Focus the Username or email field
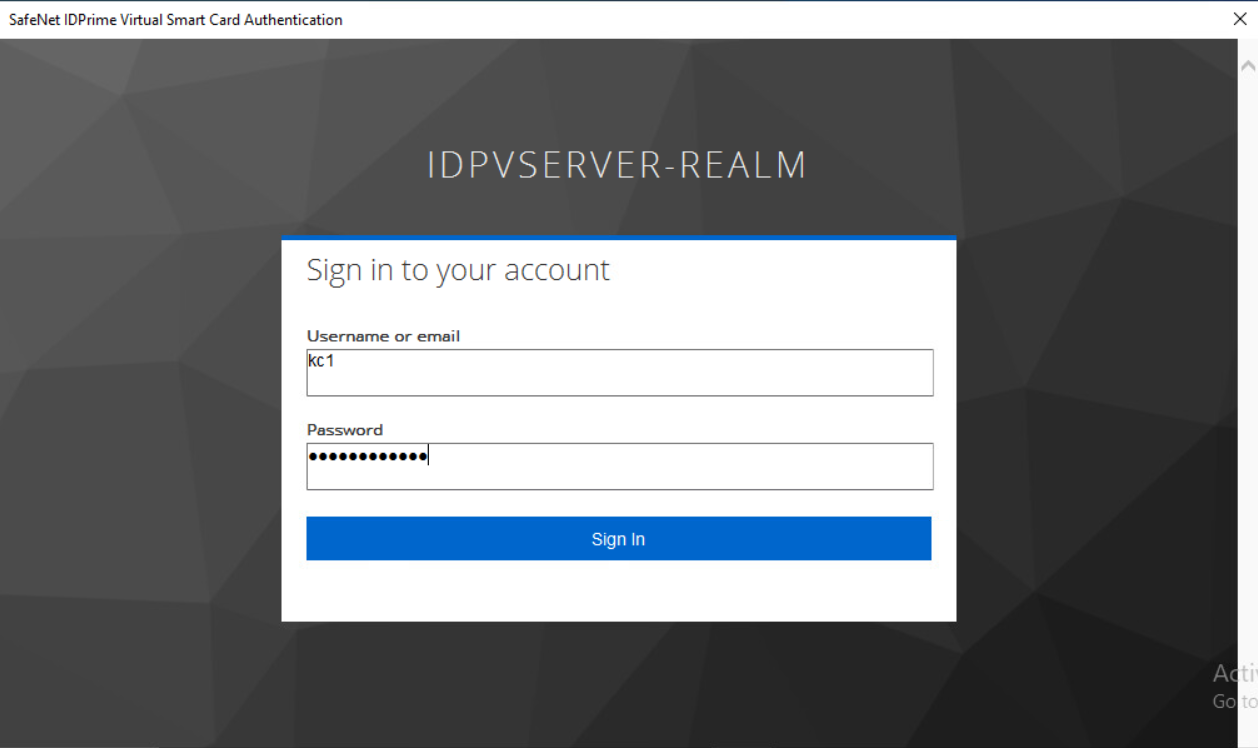This screenshot has height=748, width=1258. (x=620, y=373)
